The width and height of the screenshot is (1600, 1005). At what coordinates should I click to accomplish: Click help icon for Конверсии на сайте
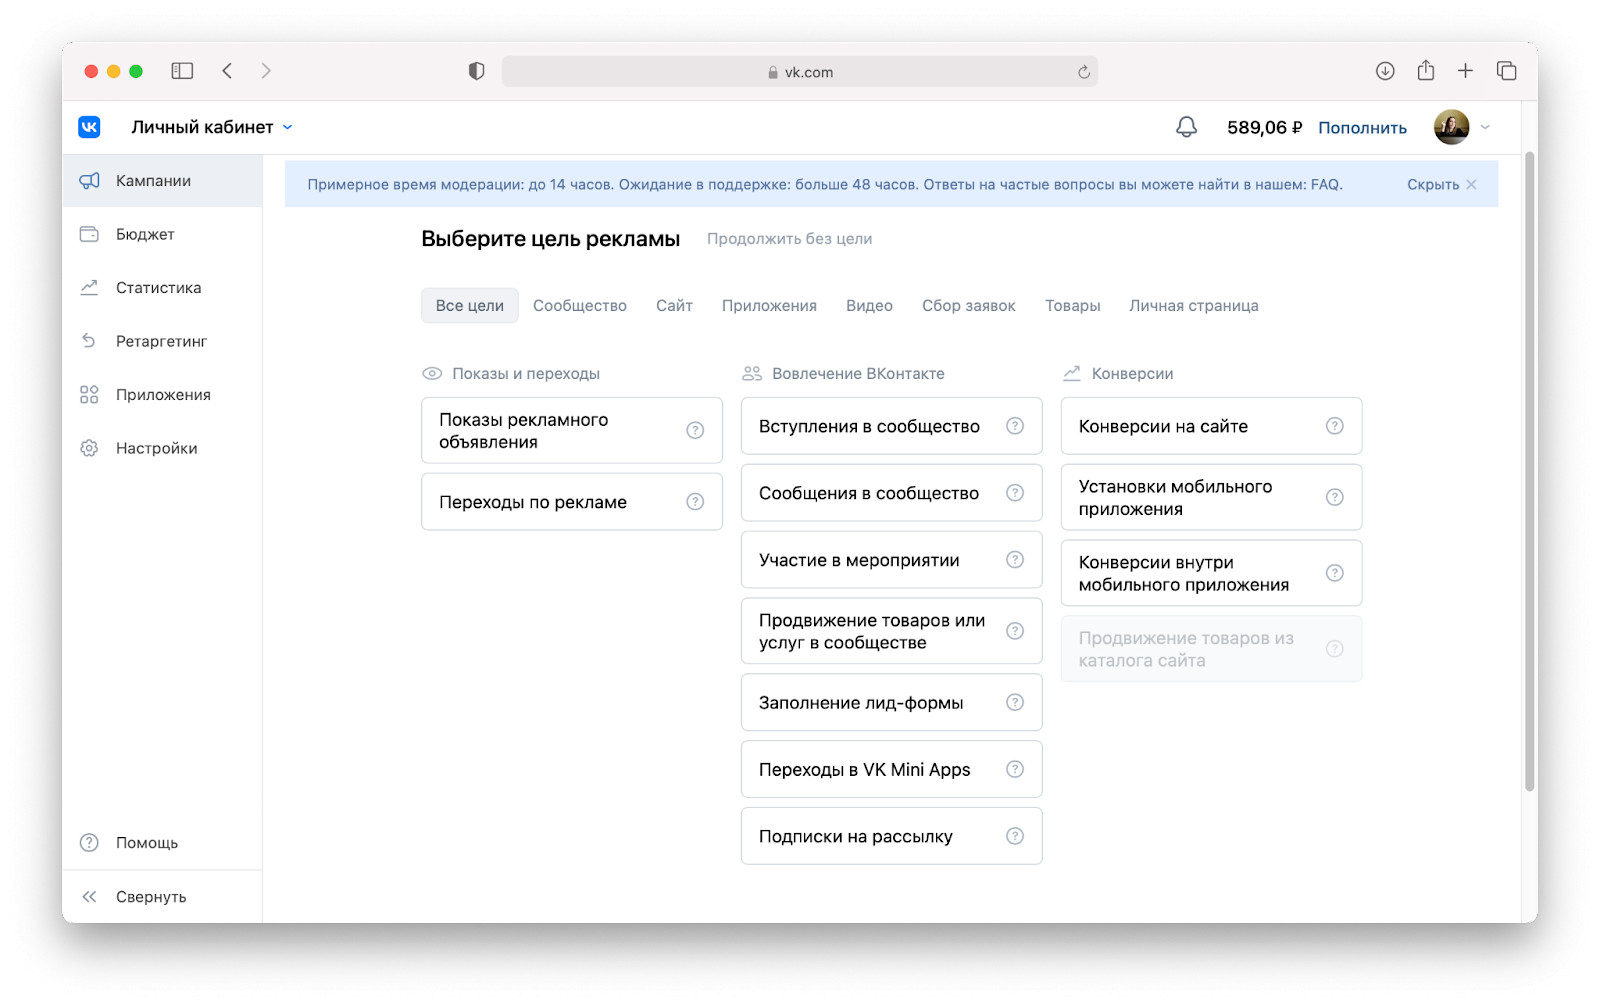click(x=1334, y=426)
